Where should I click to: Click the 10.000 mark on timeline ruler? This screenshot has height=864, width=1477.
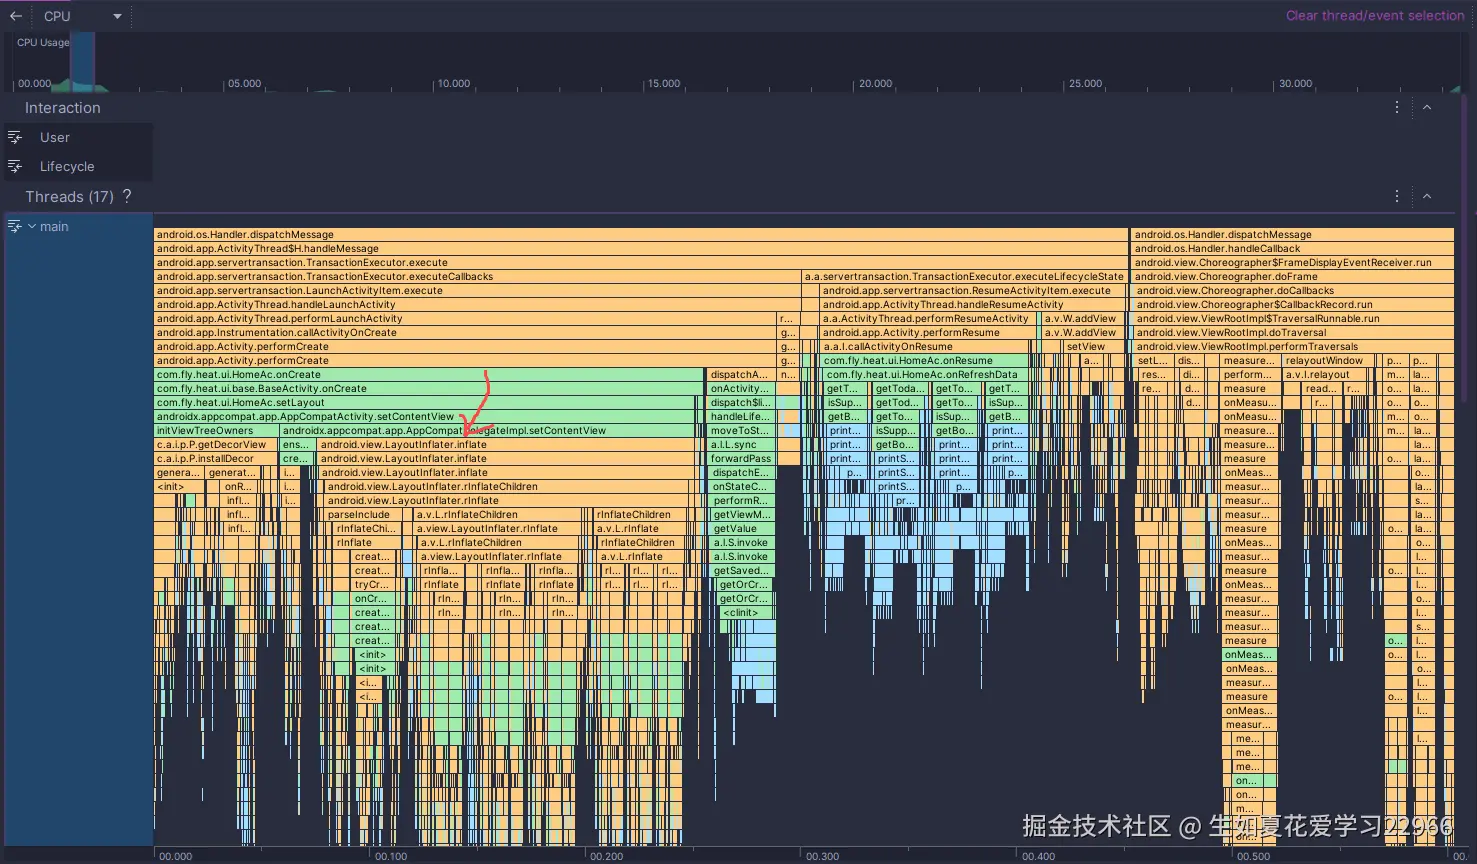coord(453,83)
